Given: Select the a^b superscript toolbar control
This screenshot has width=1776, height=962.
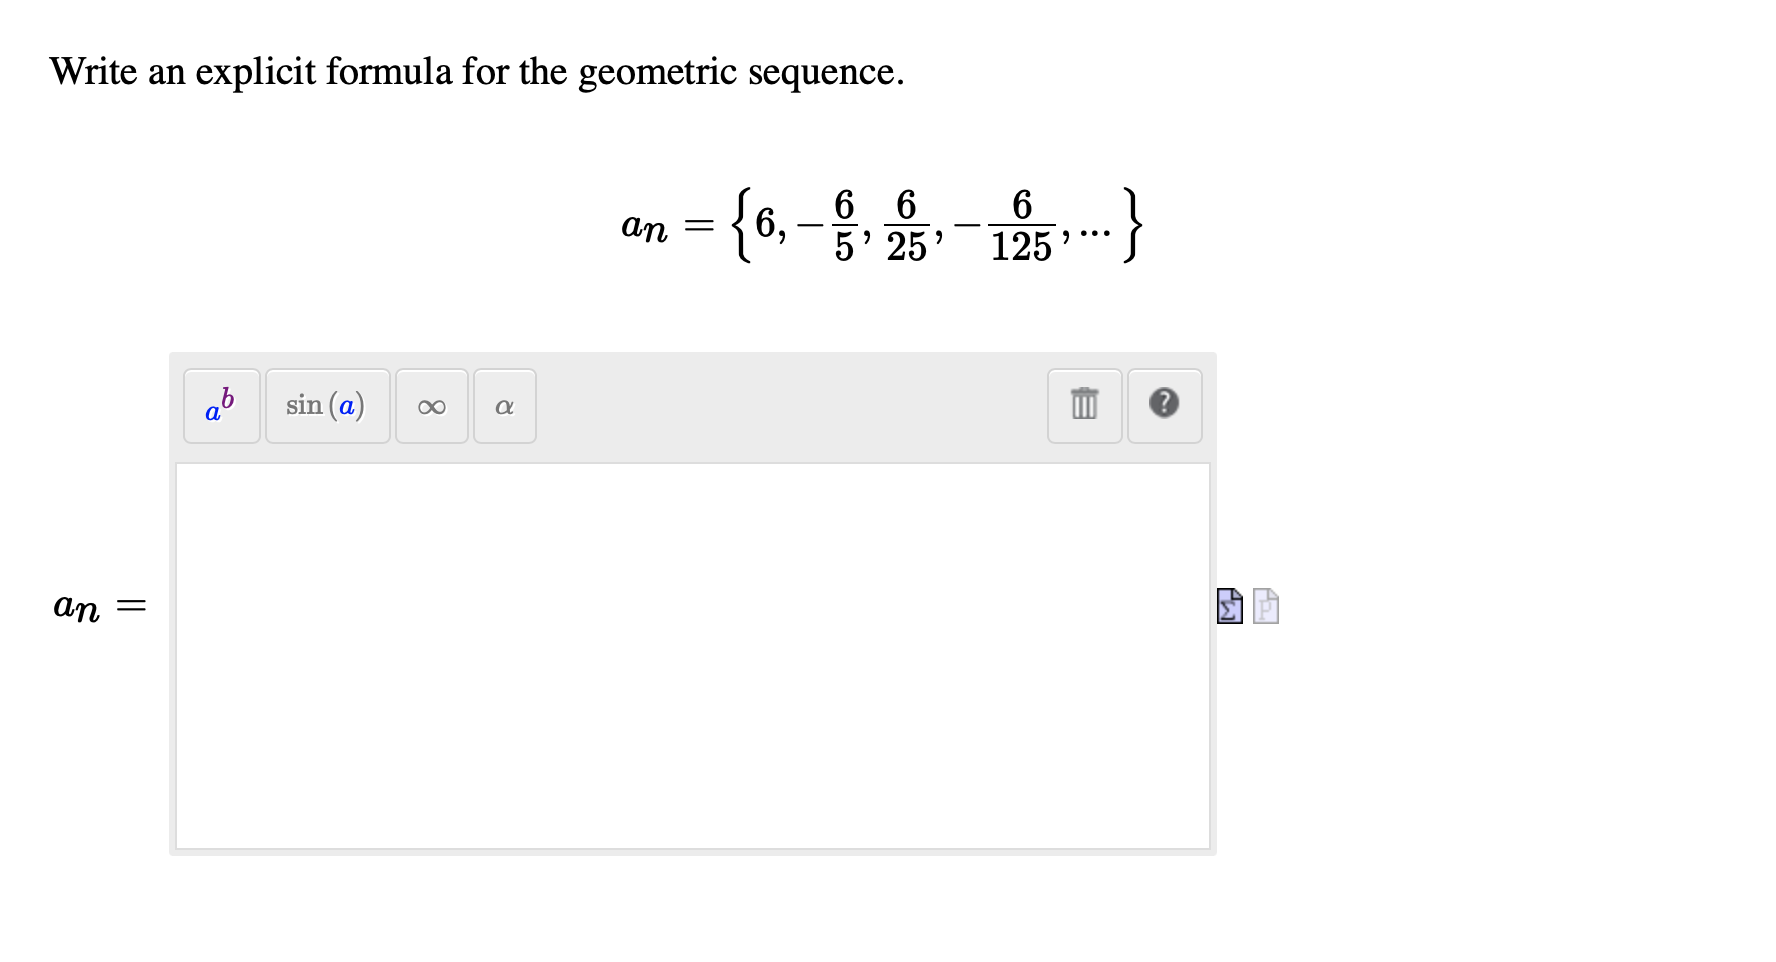Looking at the screenshot, I should [221, 406].
